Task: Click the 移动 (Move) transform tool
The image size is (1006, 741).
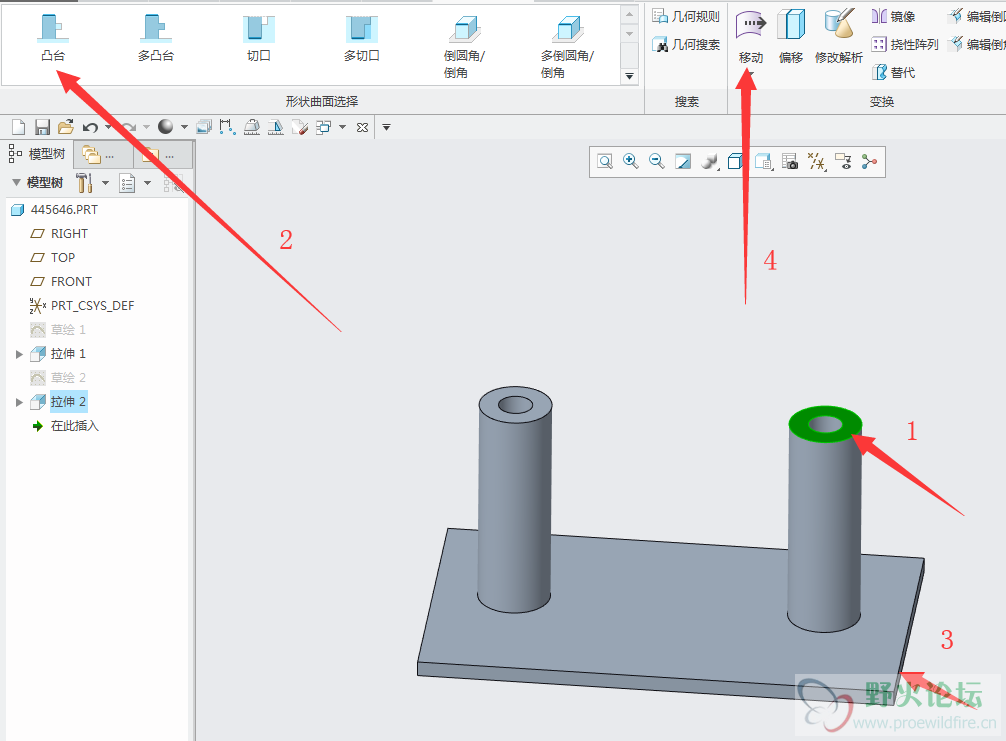Action: pos(751,37)
